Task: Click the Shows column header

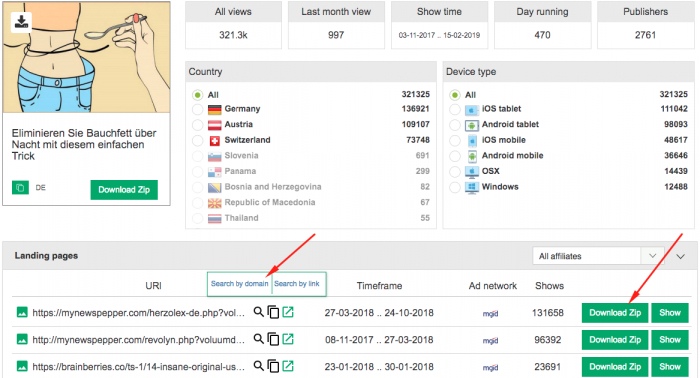Action: 550,286
